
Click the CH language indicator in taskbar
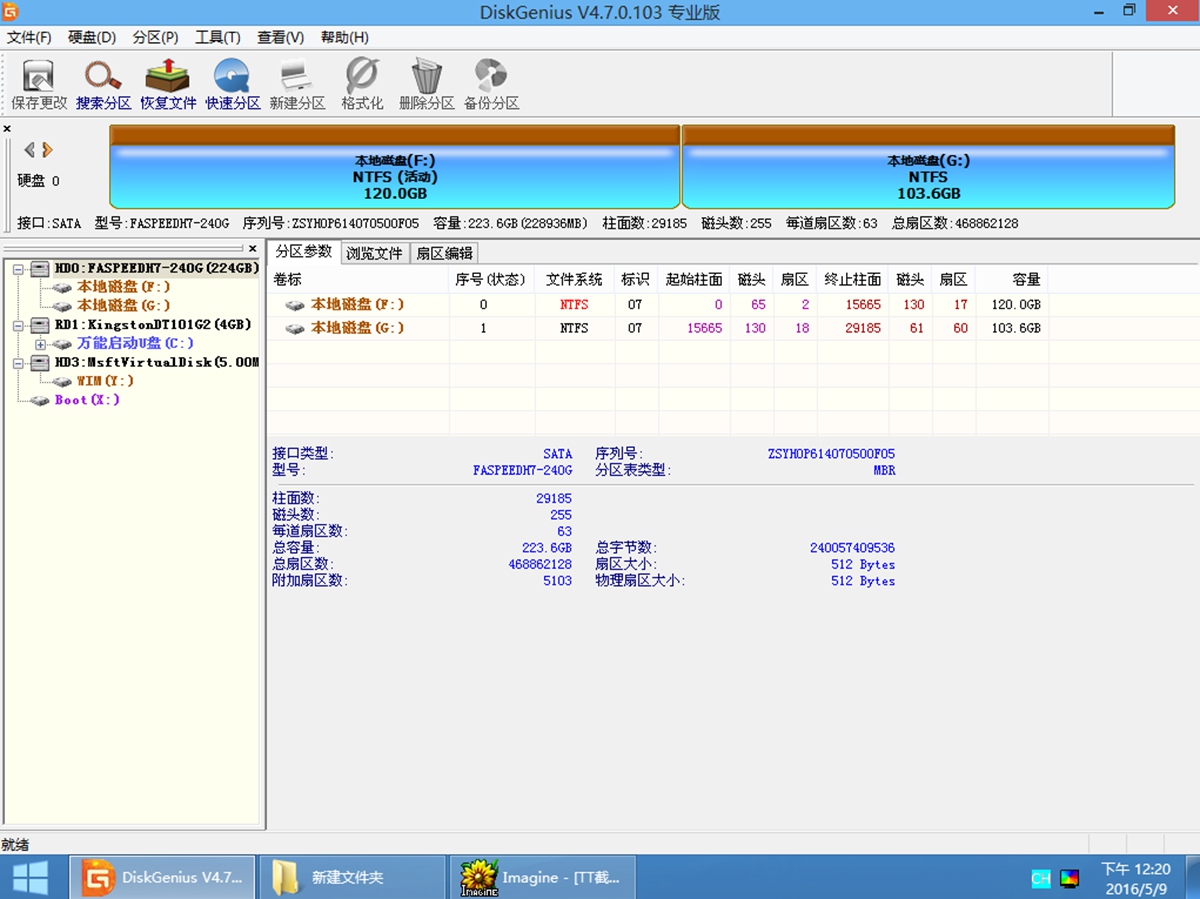(1040, 877)
